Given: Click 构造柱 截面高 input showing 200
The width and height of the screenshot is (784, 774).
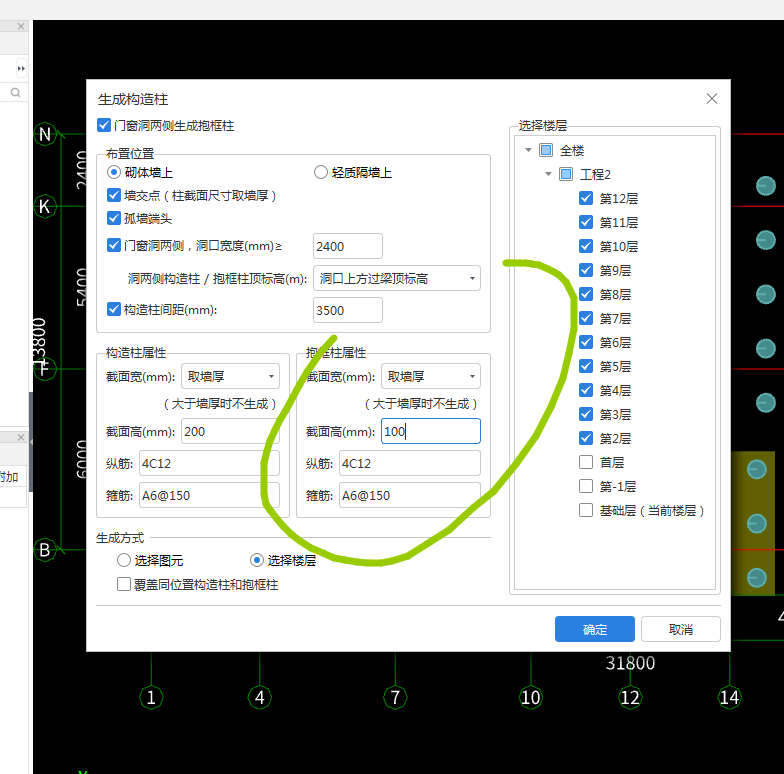Looking at the screenshot, I should coord(230,431).
